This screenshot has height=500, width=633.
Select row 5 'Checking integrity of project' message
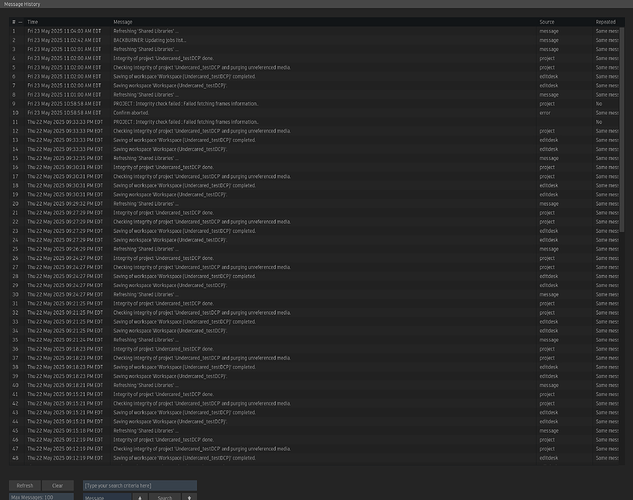[x=202, y=67]
